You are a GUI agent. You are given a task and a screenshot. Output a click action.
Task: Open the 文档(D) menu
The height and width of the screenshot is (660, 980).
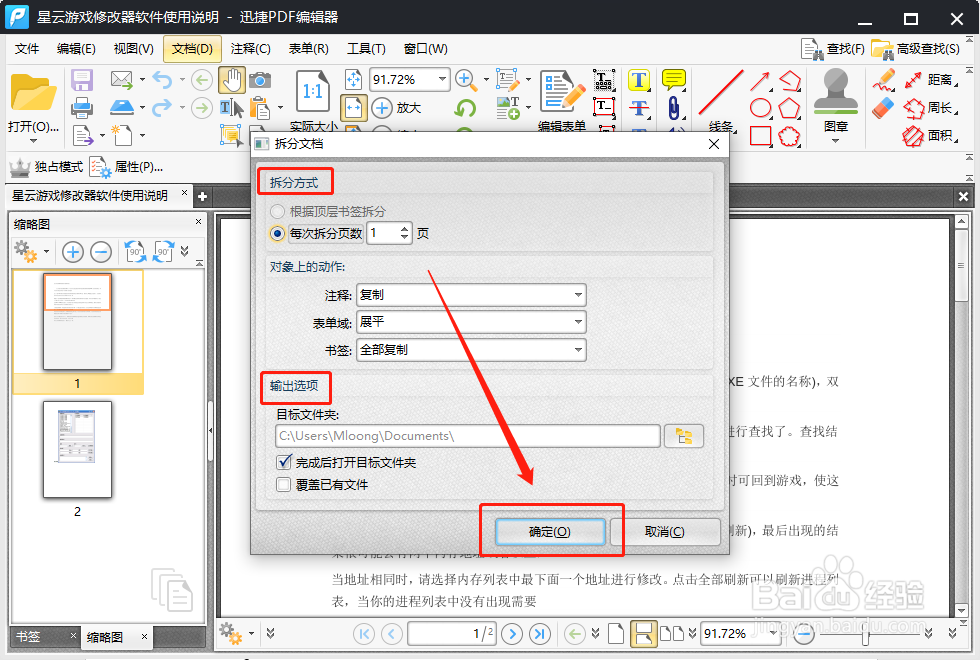pos(191,48)
